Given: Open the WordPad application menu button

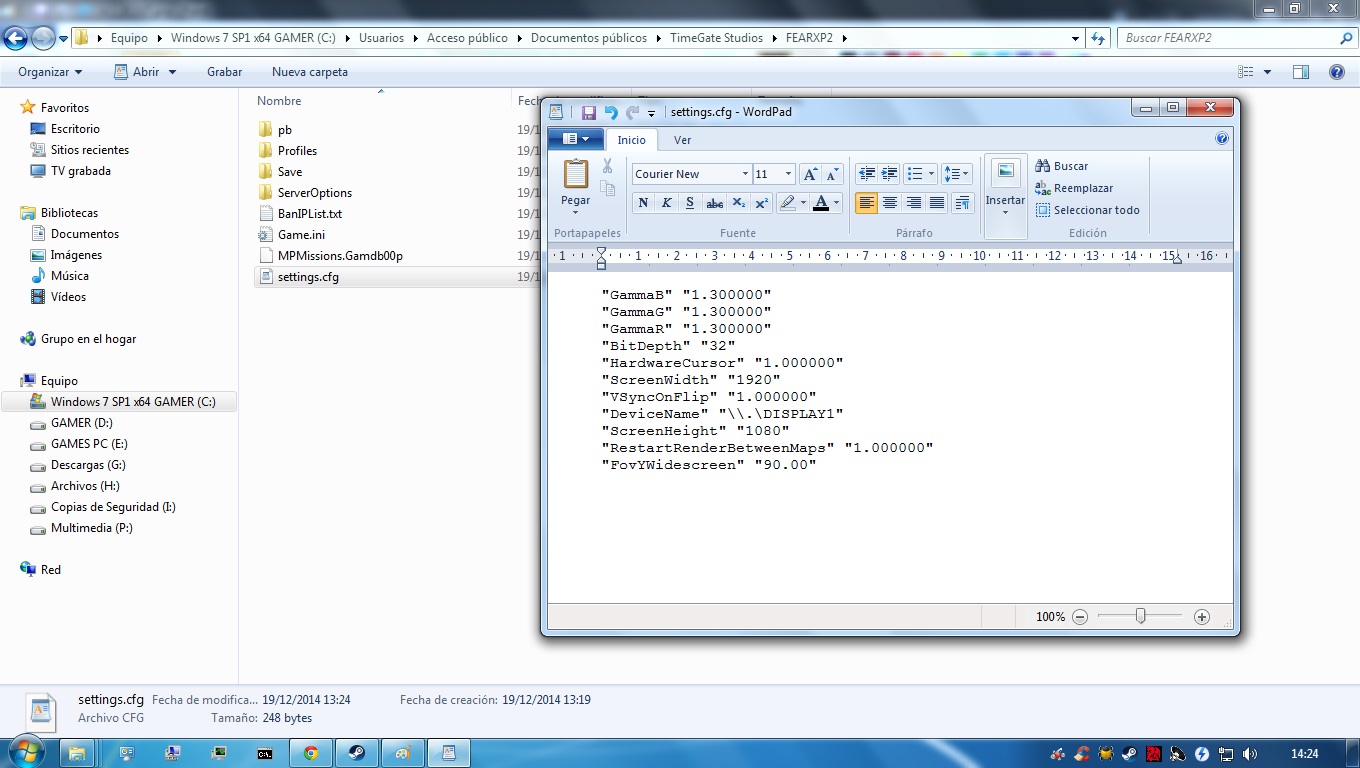Looking at the screenshot, I should point(575,139).
